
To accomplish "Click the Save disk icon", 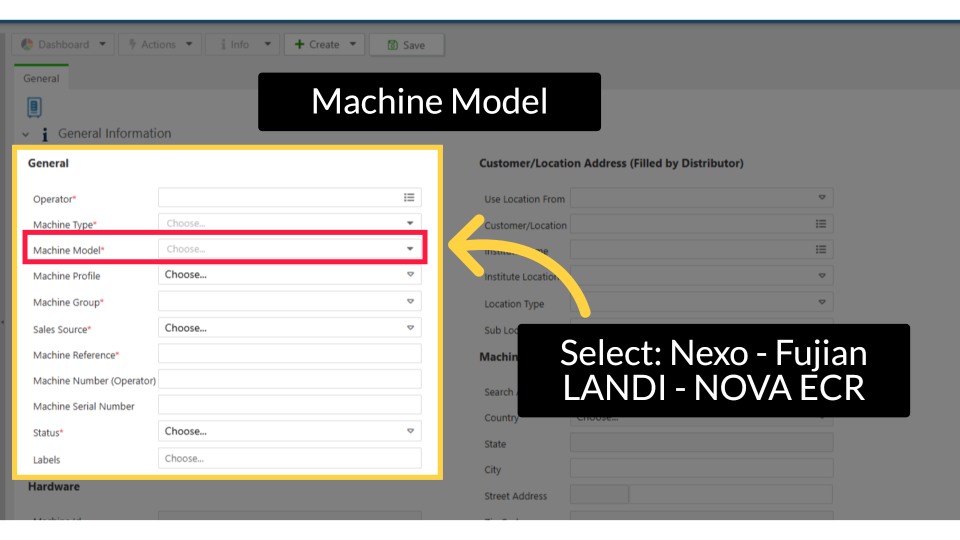I will 392,45.
